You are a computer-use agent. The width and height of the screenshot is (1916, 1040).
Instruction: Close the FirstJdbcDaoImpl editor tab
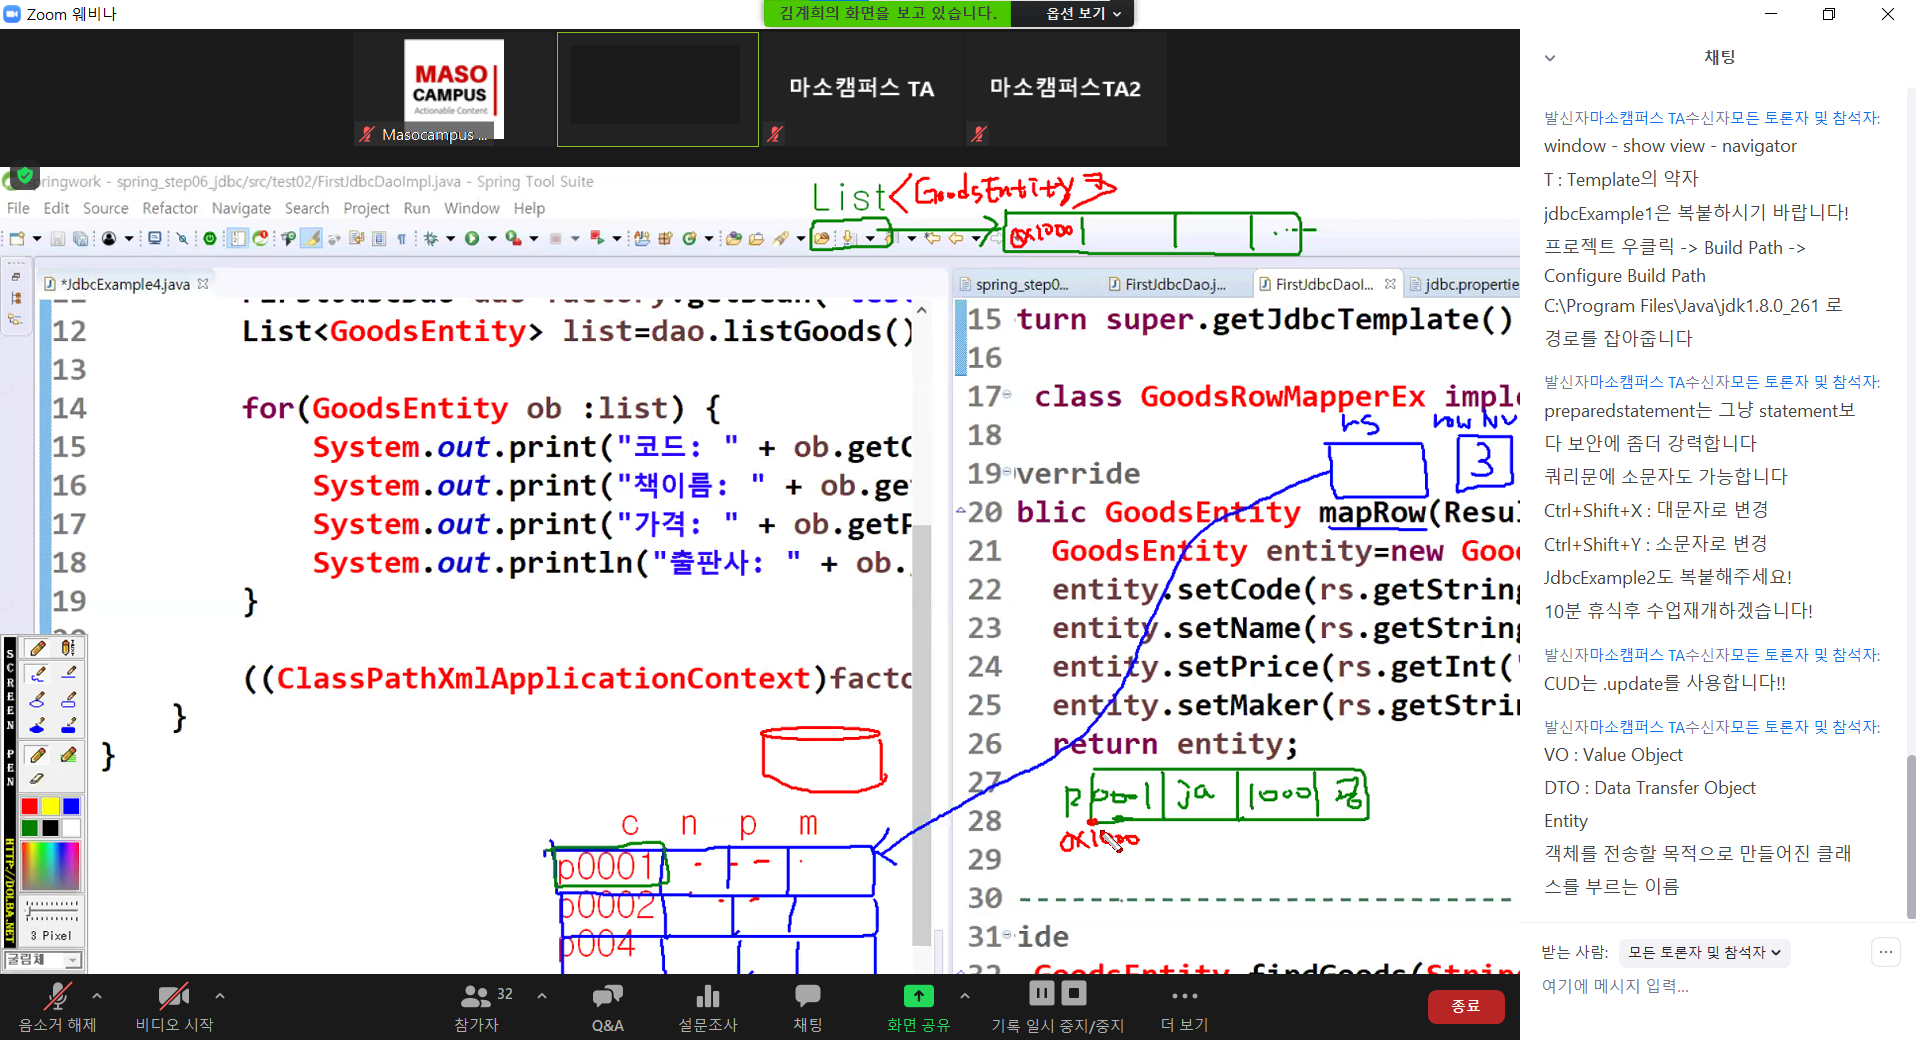1390,284
